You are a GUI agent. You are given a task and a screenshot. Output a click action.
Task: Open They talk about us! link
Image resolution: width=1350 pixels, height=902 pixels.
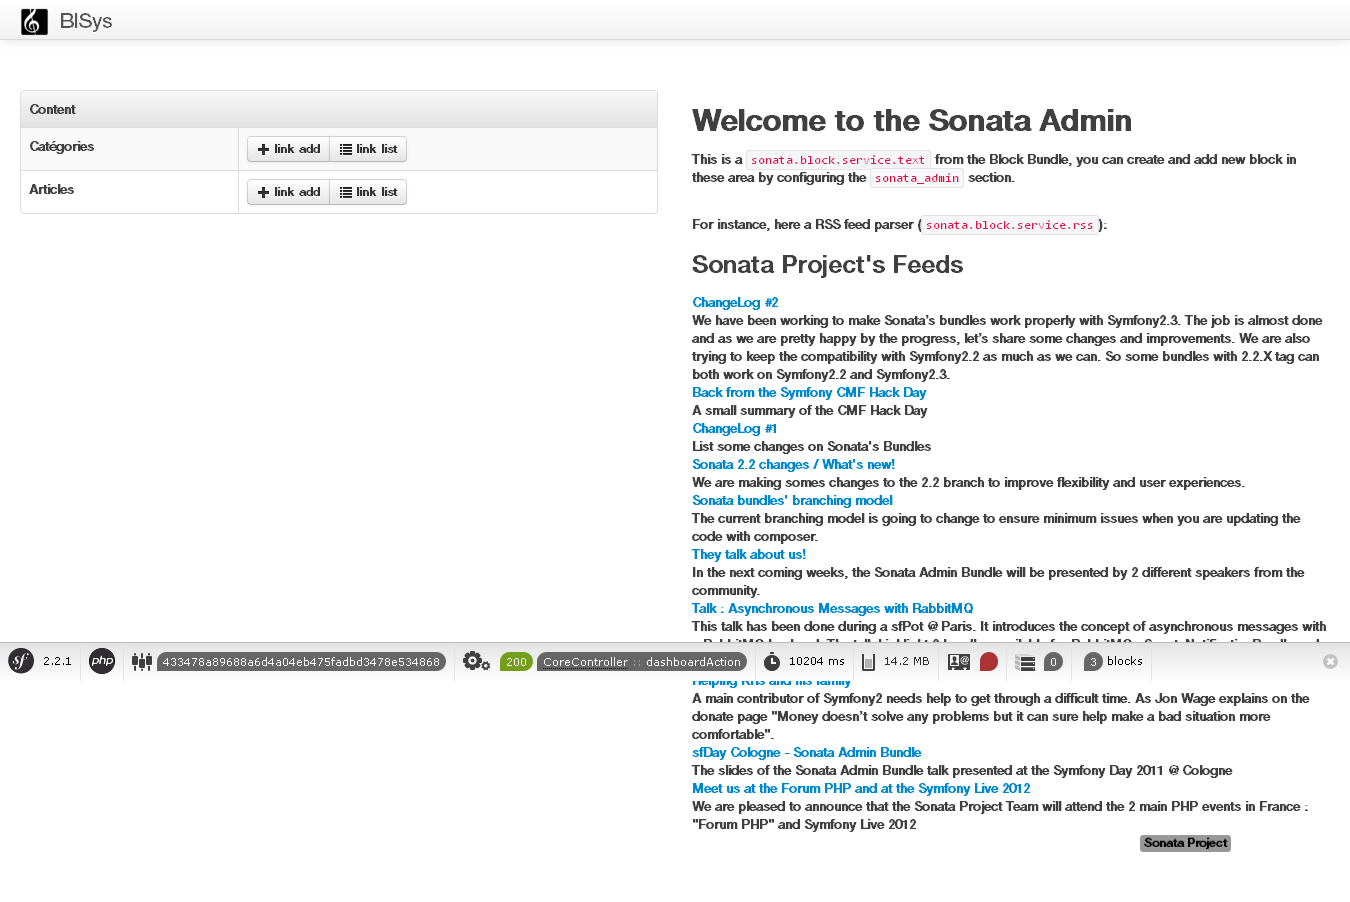click(749, 554)
